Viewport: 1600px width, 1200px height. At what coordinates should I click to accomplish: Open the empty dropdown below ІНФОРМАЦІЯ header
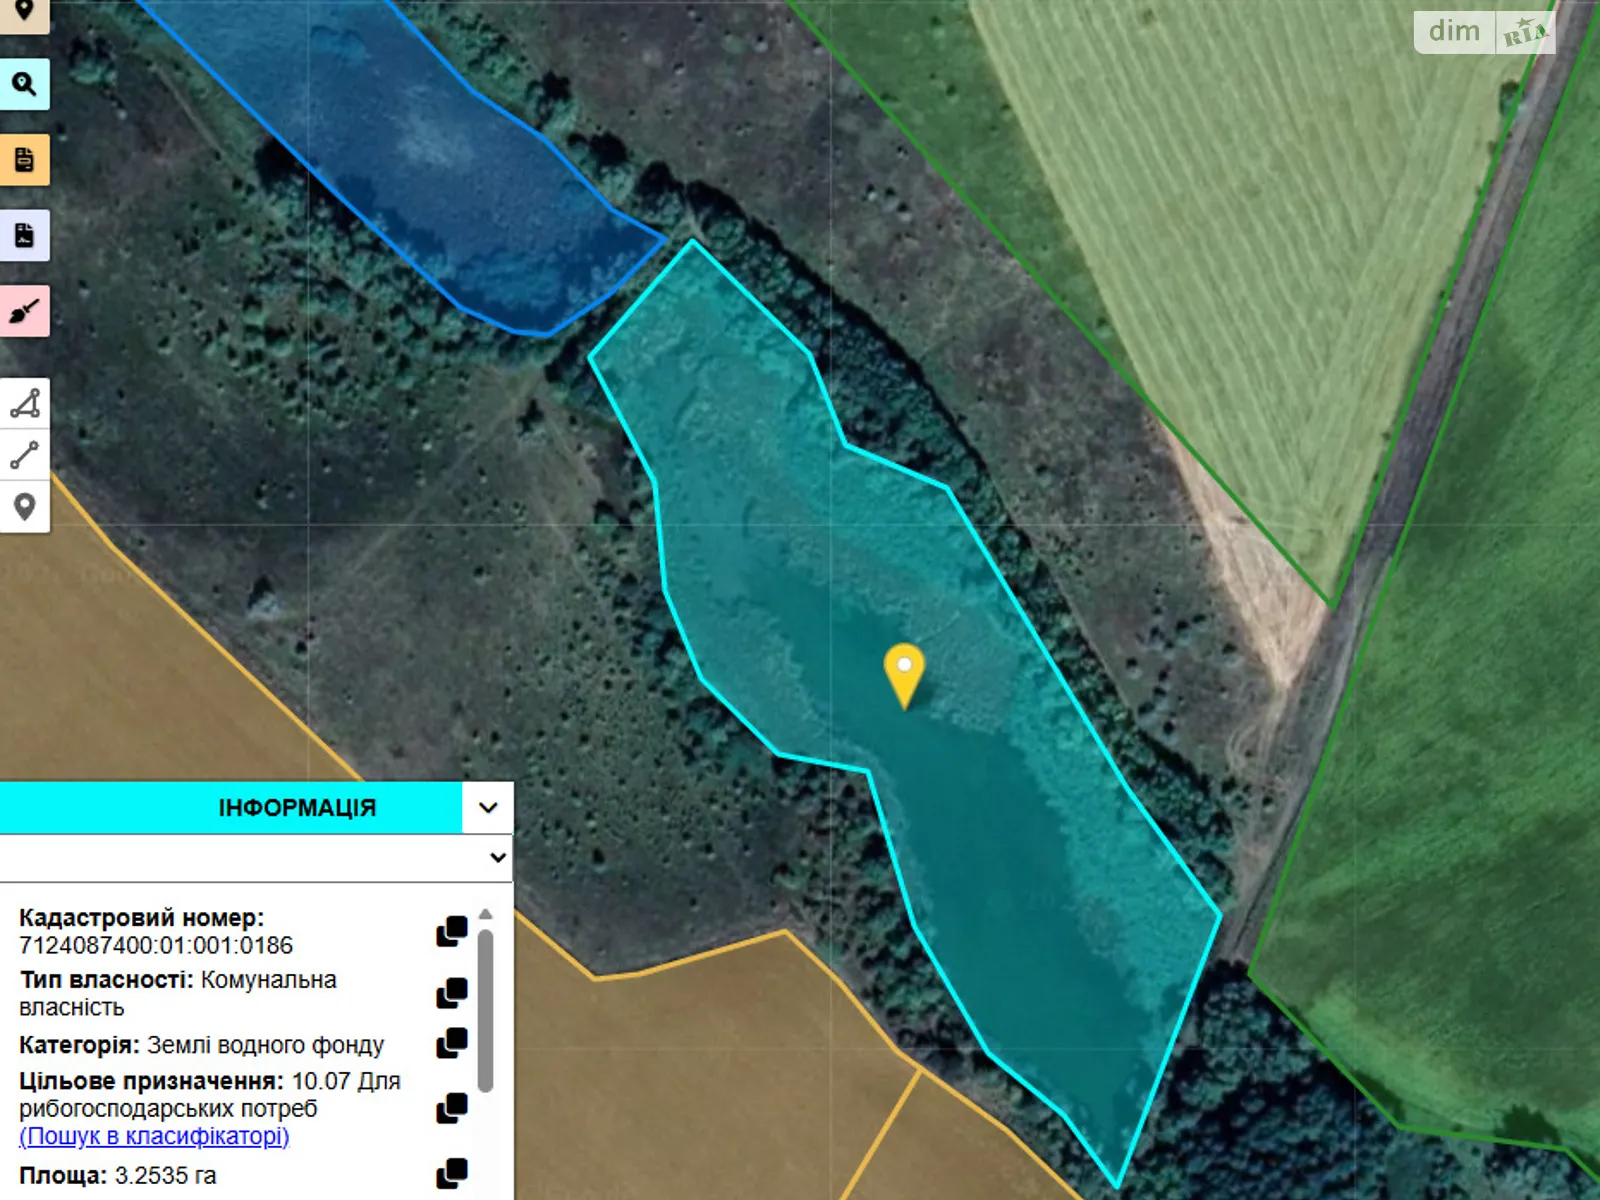pyautogui.click(x=256, y=858)
